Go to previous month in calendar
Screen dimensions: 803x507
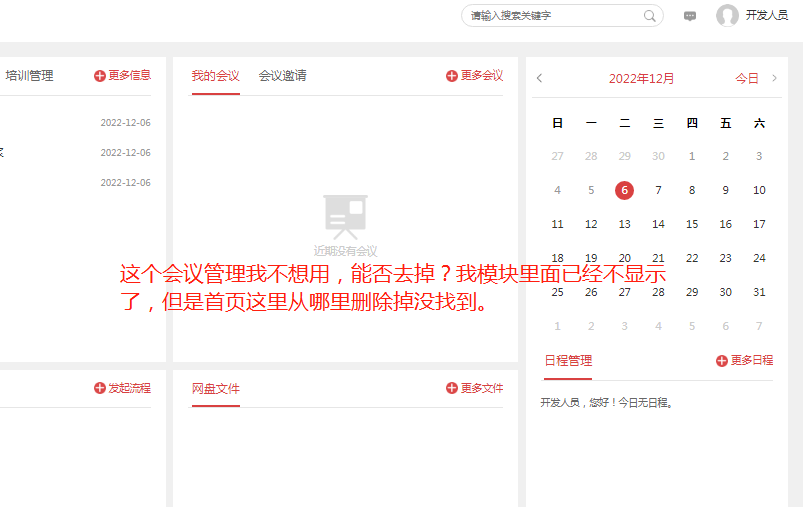(x=539, y=78)
